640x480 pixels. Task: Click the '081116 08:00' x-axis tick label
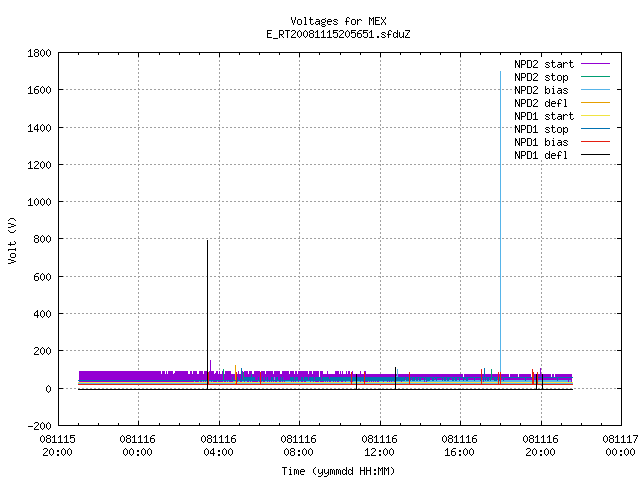[x=298, y=446]
